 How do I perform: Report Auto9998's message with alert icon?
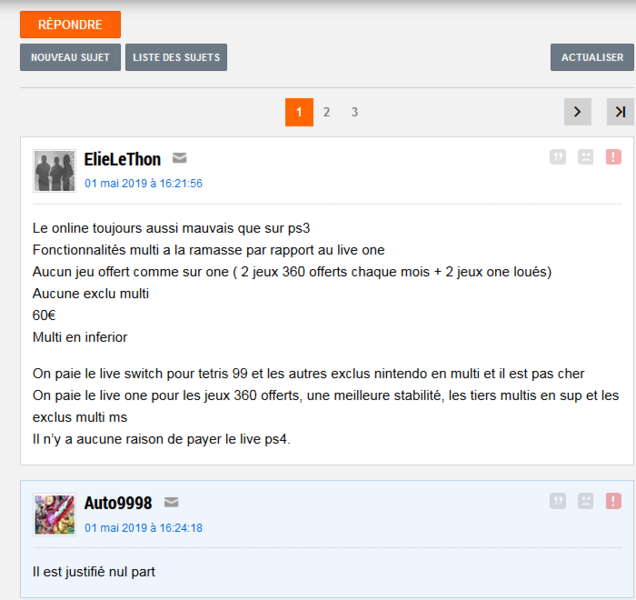point(613,501)
